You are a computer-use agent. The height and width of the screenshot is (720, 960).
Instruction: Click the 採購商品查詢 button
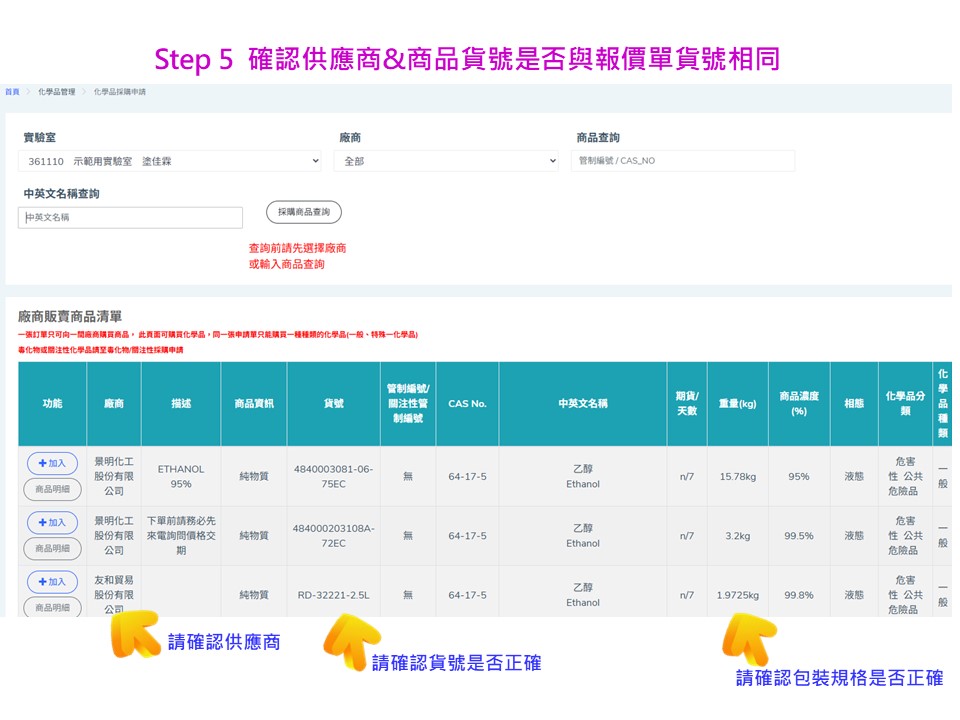click(304, 212)
